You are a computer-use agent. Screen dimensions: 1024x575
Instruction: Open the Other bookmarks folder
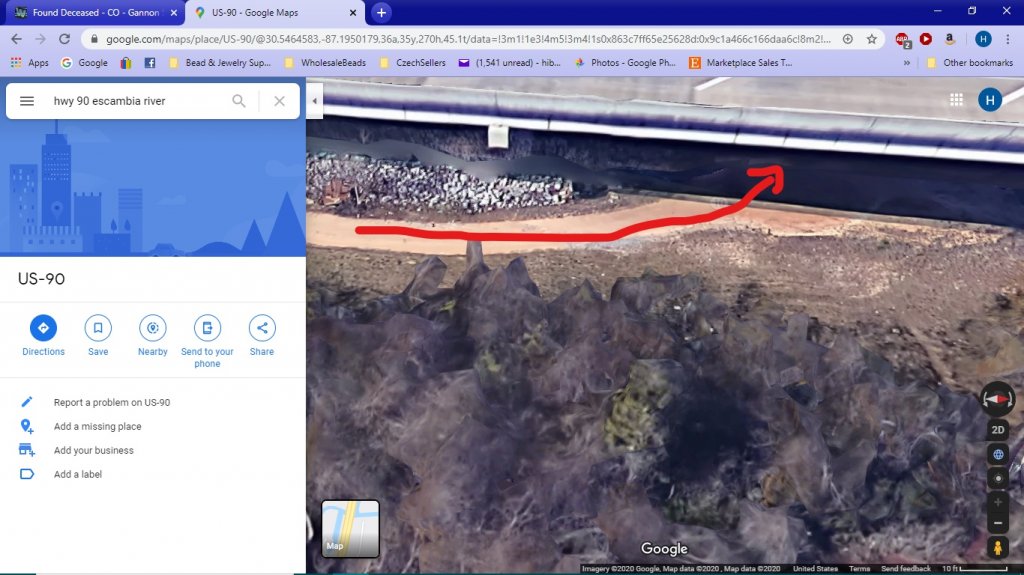968,63
